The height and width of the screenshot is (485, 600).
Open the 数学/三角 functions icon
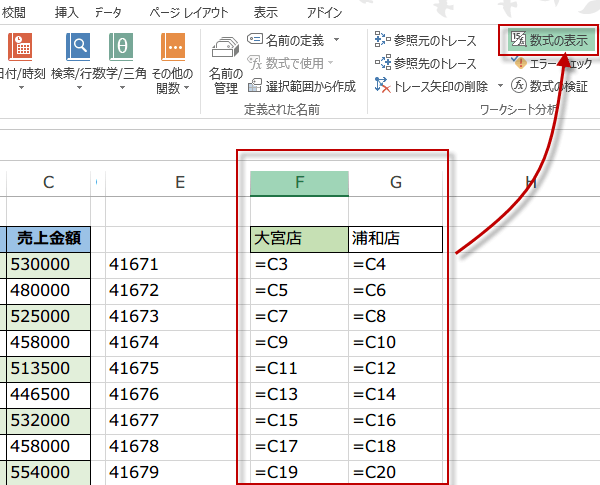coord(121,58)
